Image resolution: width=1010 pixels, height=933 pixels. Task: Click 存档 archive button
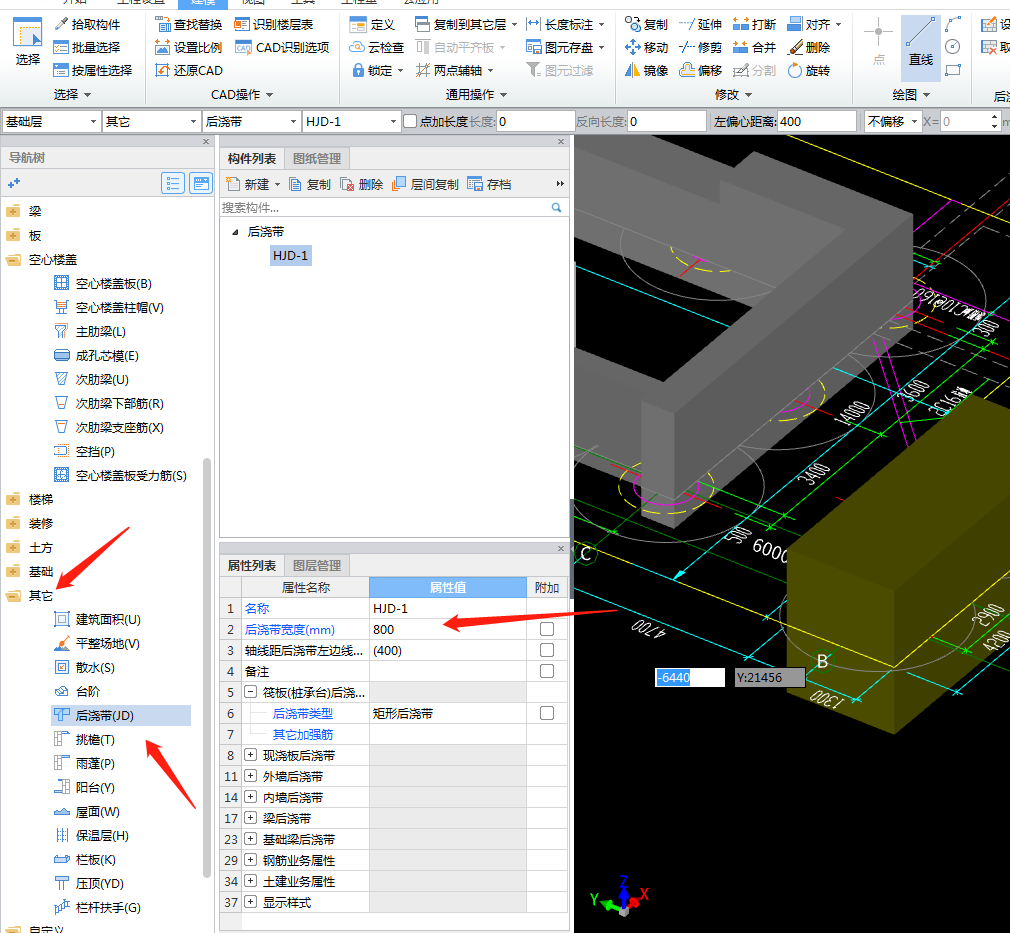coord(490,184)
